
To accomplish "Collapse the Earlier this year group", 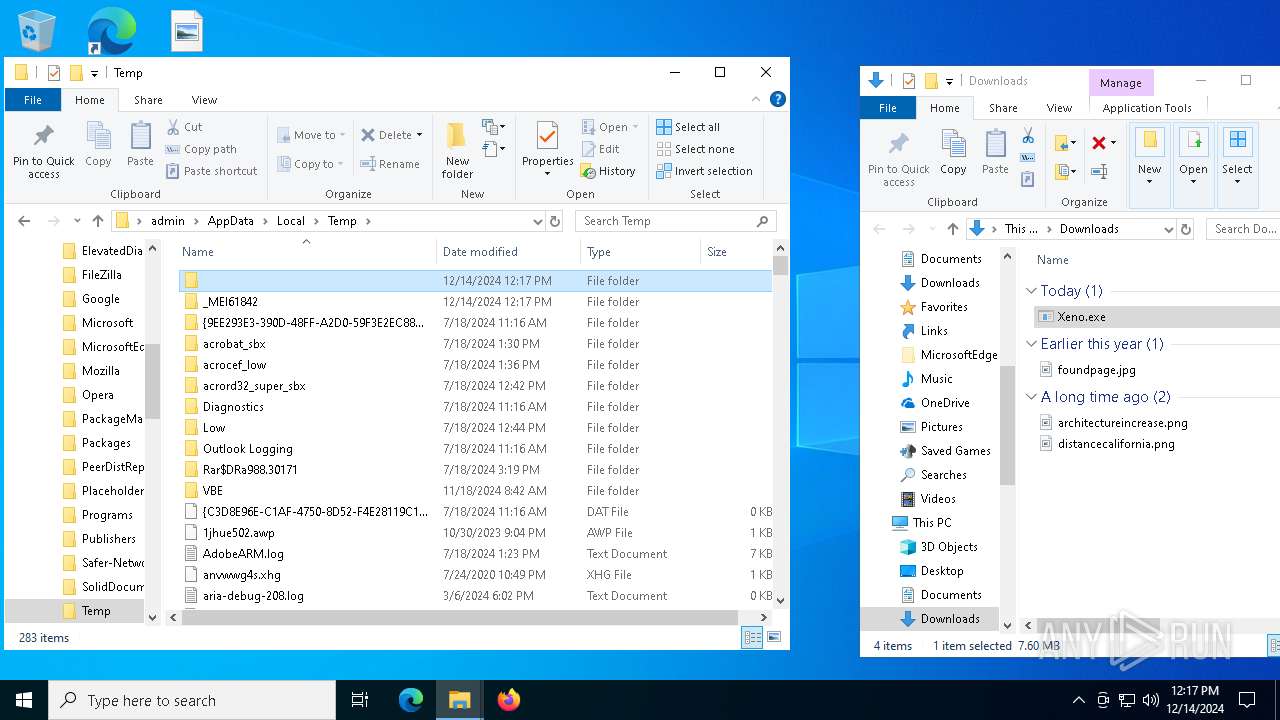I will pos(1031,344).
